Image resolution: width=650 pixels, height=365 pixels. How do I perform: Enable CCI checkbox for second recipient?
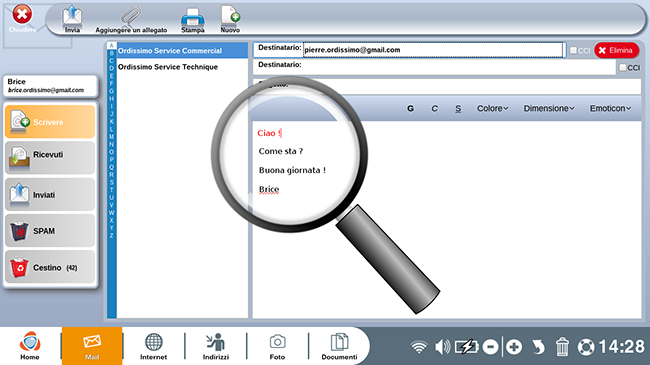click(x=623, y=67)
